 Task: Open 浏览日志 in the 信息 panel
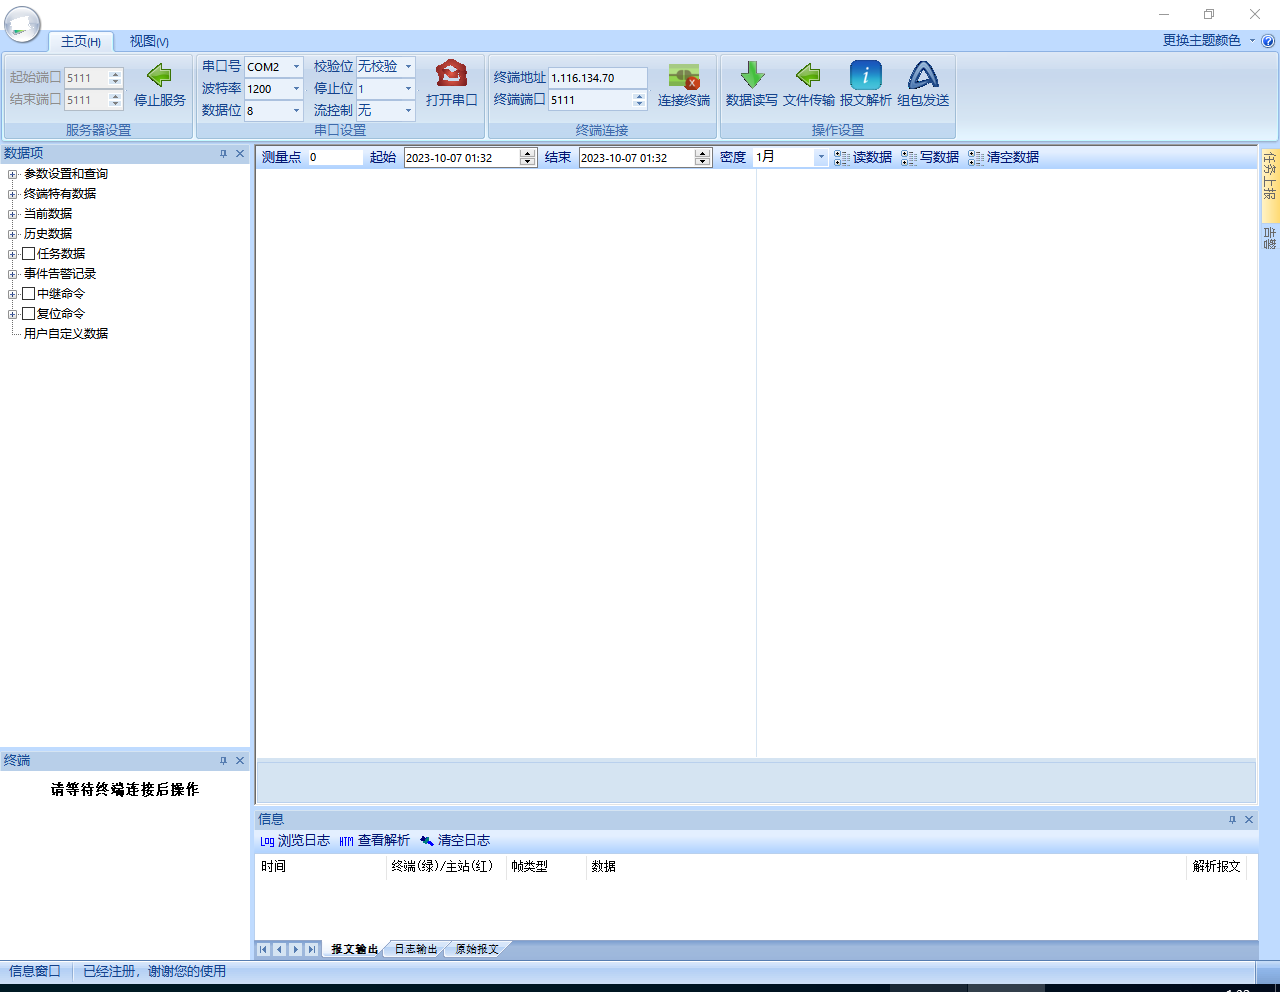point(295,841)
